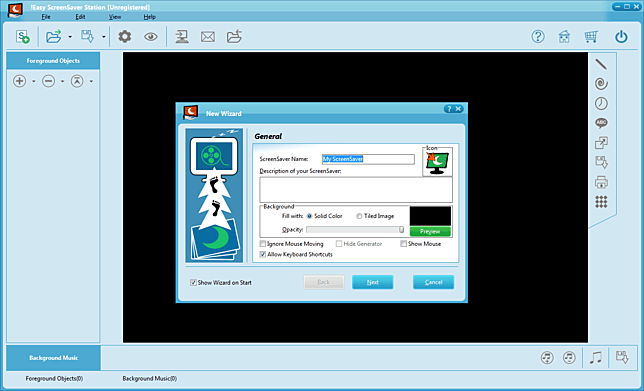The height and width of the screenshot is (391, 644).
Task: Select the diagonal line tool in right sidebar
Action: (x=601, y=64)
